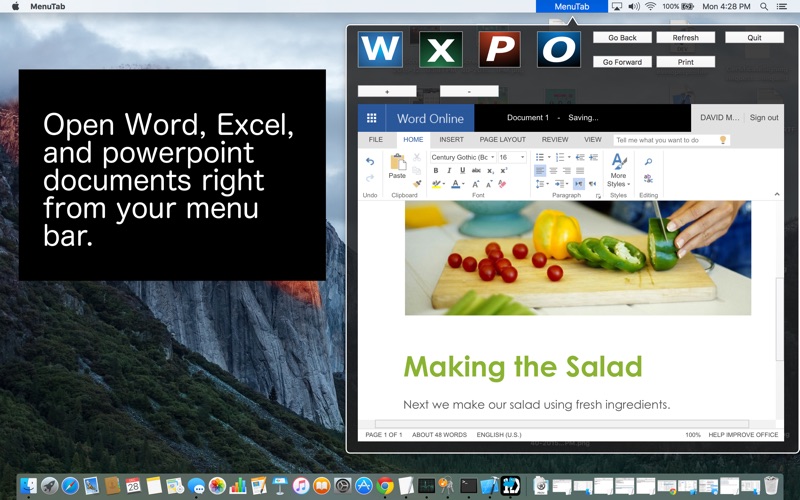Click the Paste clipboard icon
The width and height of the screenshot is (800, 500).
397,163
